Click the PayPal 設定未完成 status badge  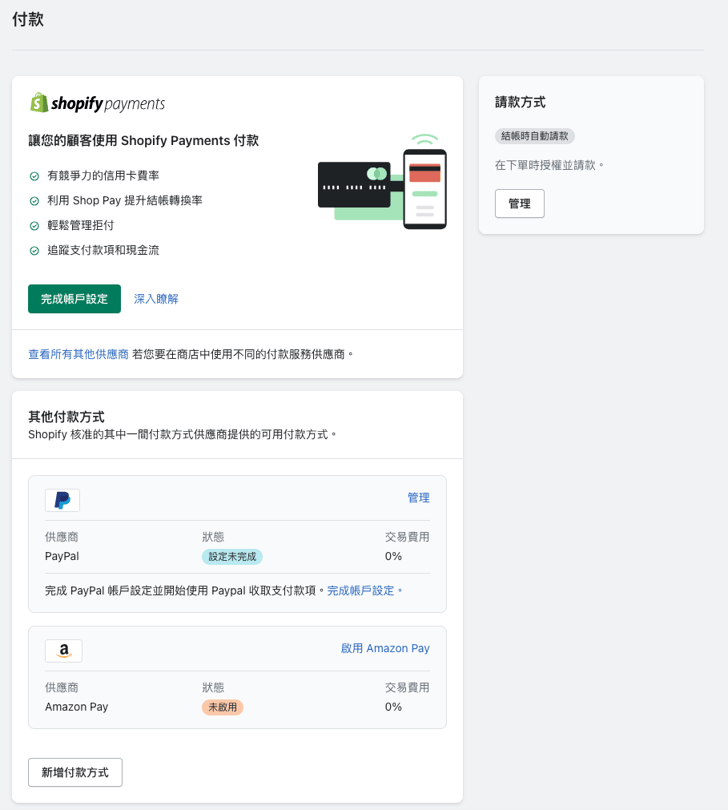pyautogui.click(x=232, y=557)
